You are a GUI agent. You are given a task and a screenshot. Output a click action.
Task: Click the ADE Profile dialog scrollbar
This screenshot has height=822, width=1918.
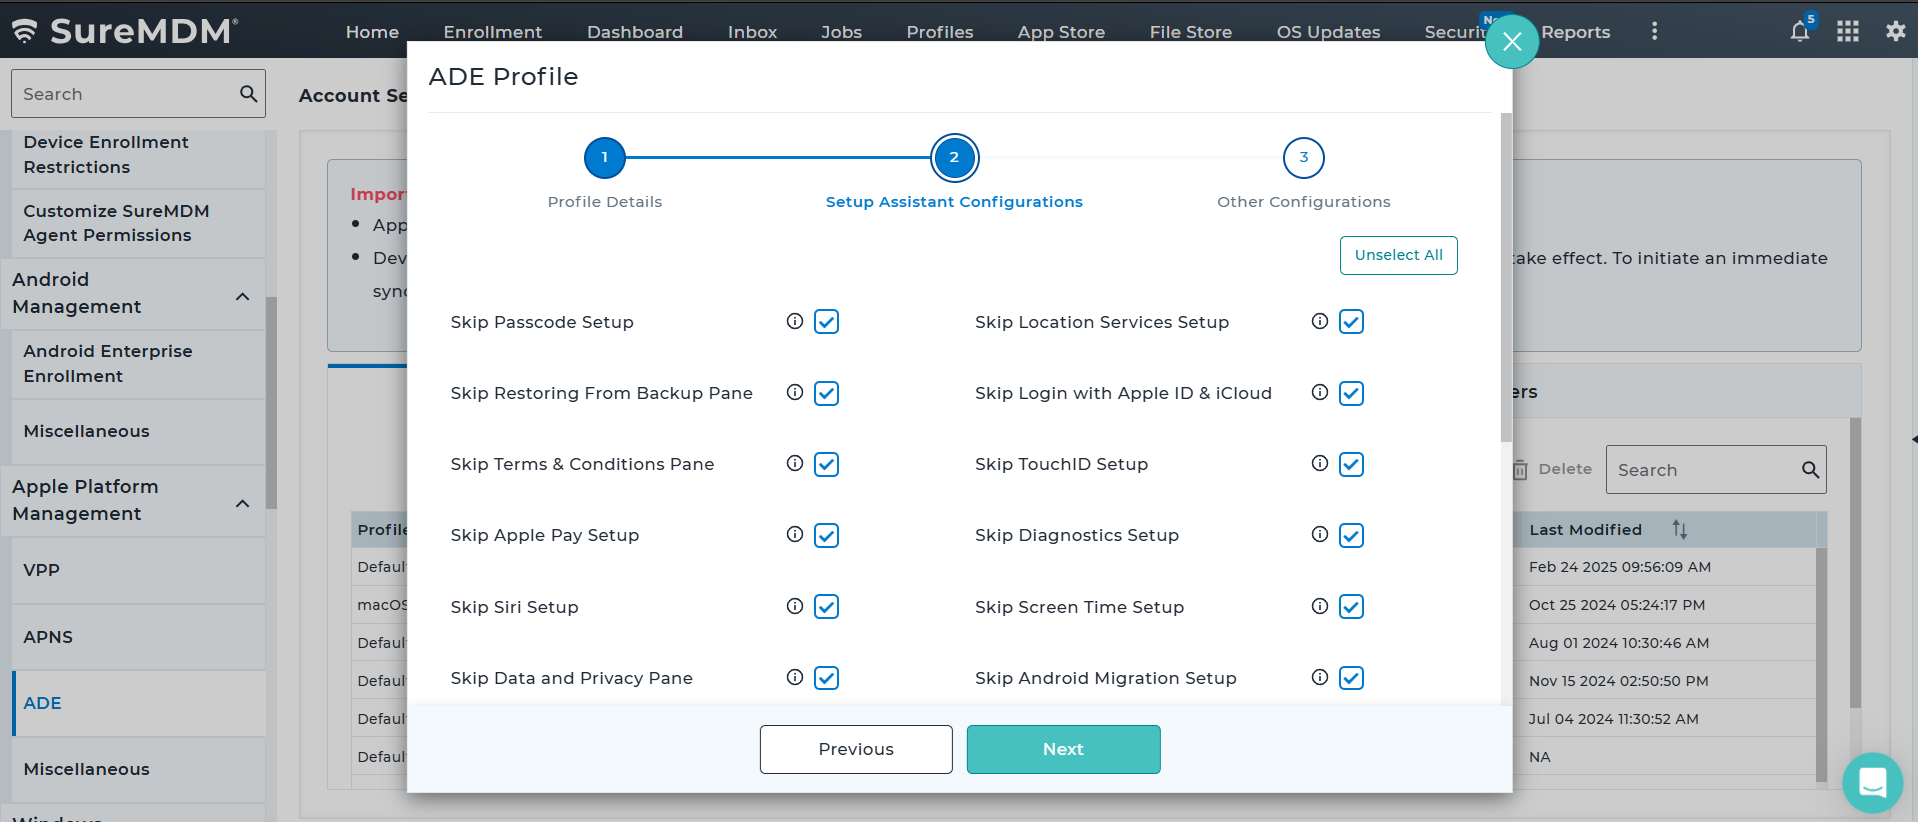(1506, 280)
